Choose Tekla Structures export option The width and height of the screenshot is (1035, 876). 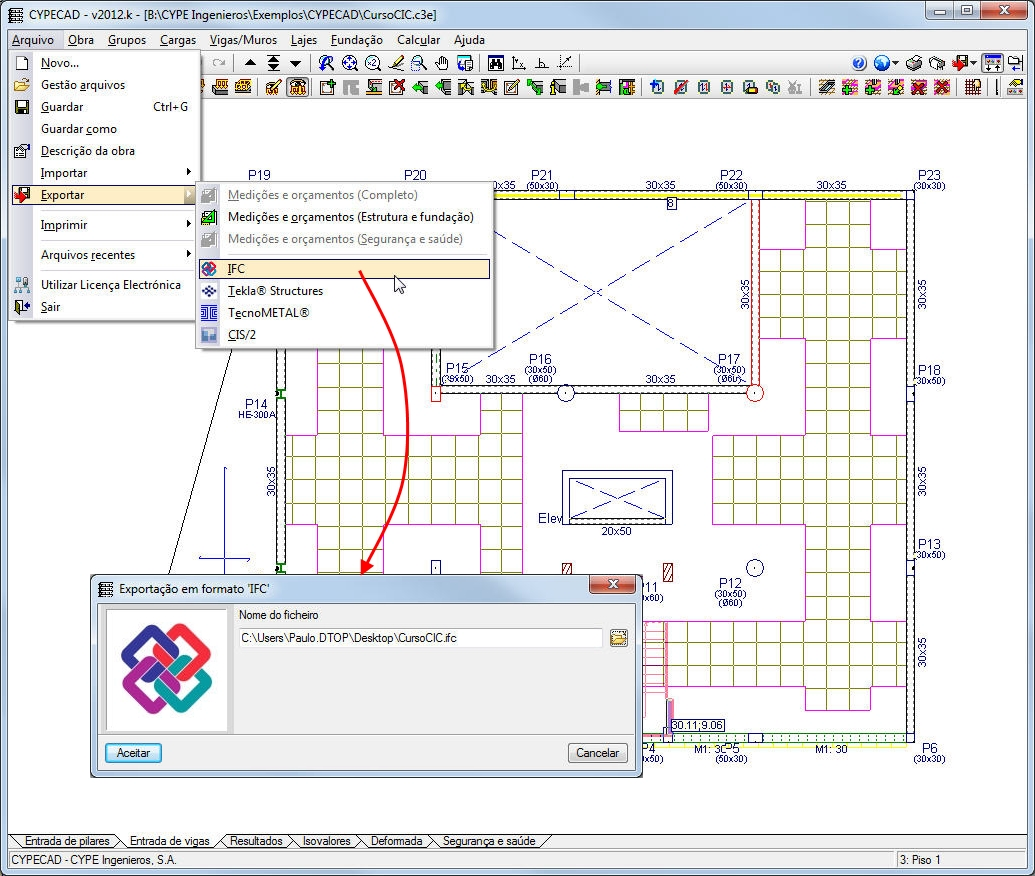[x=344, y=290]
